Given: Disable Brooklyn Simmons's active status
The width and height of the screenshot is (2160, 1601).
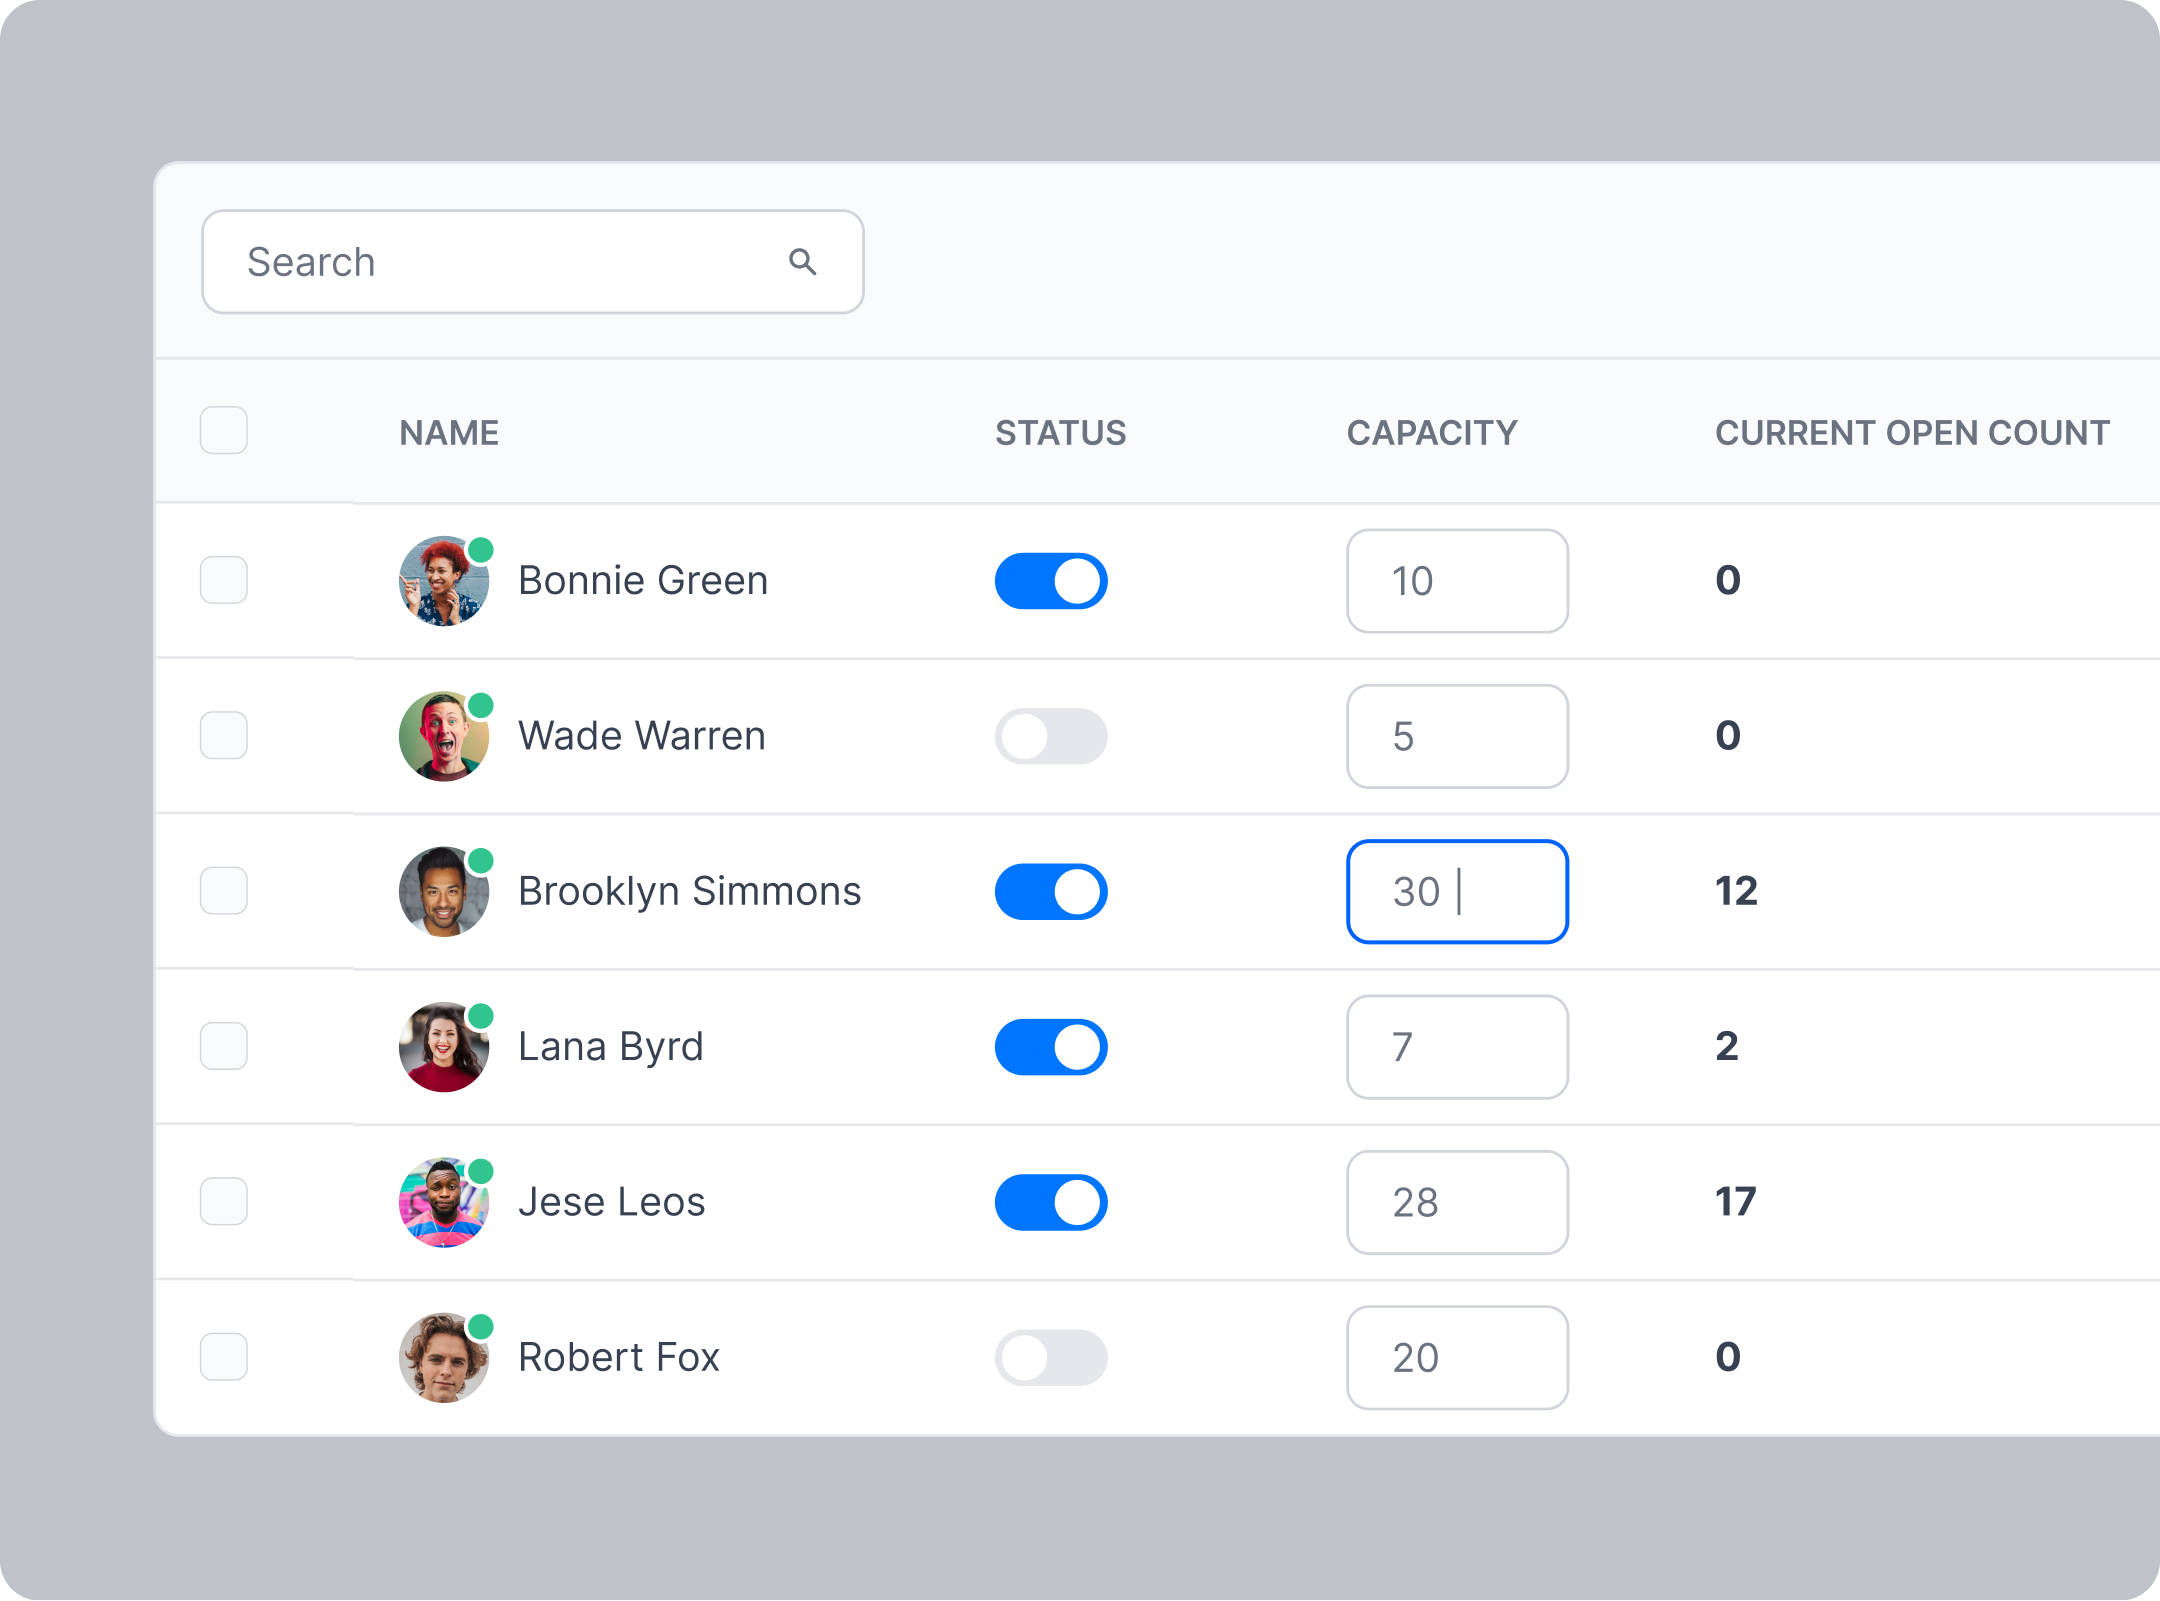Looking at the screenshot, I should (1051, 891).
